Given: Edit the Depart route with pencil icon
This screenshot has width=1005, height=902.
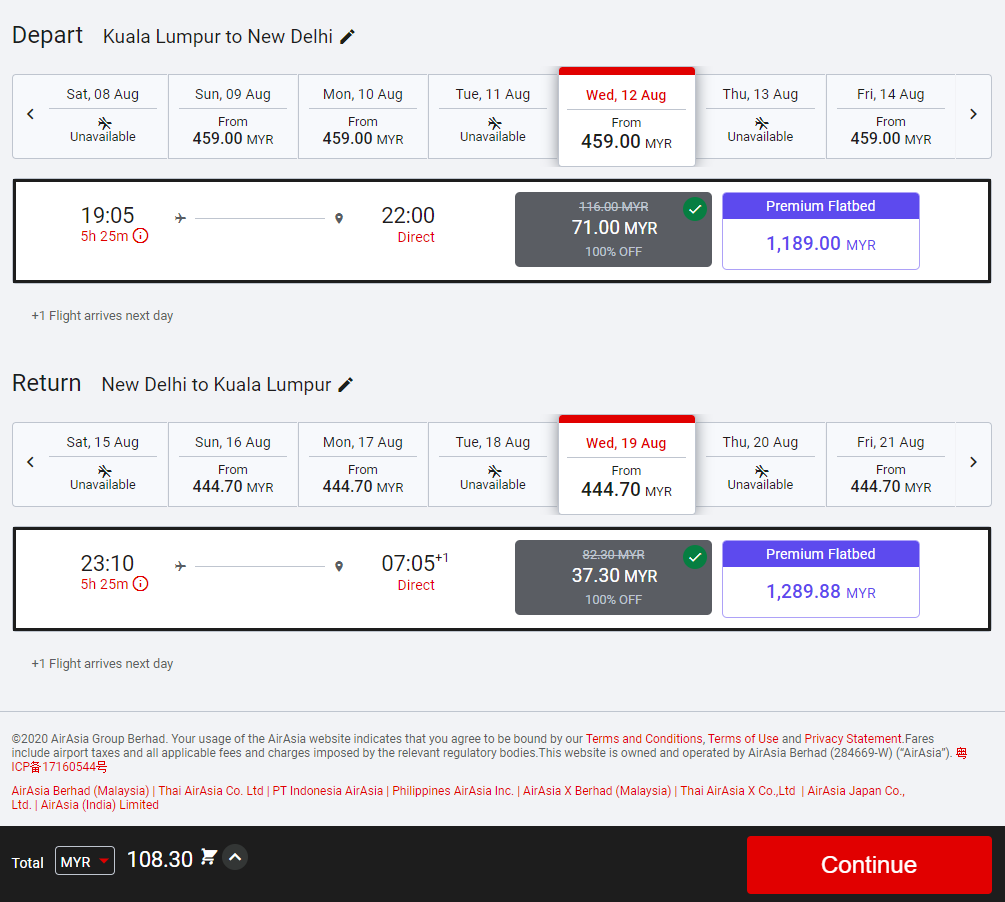Looking at the screenshot, I should (347, 37).
